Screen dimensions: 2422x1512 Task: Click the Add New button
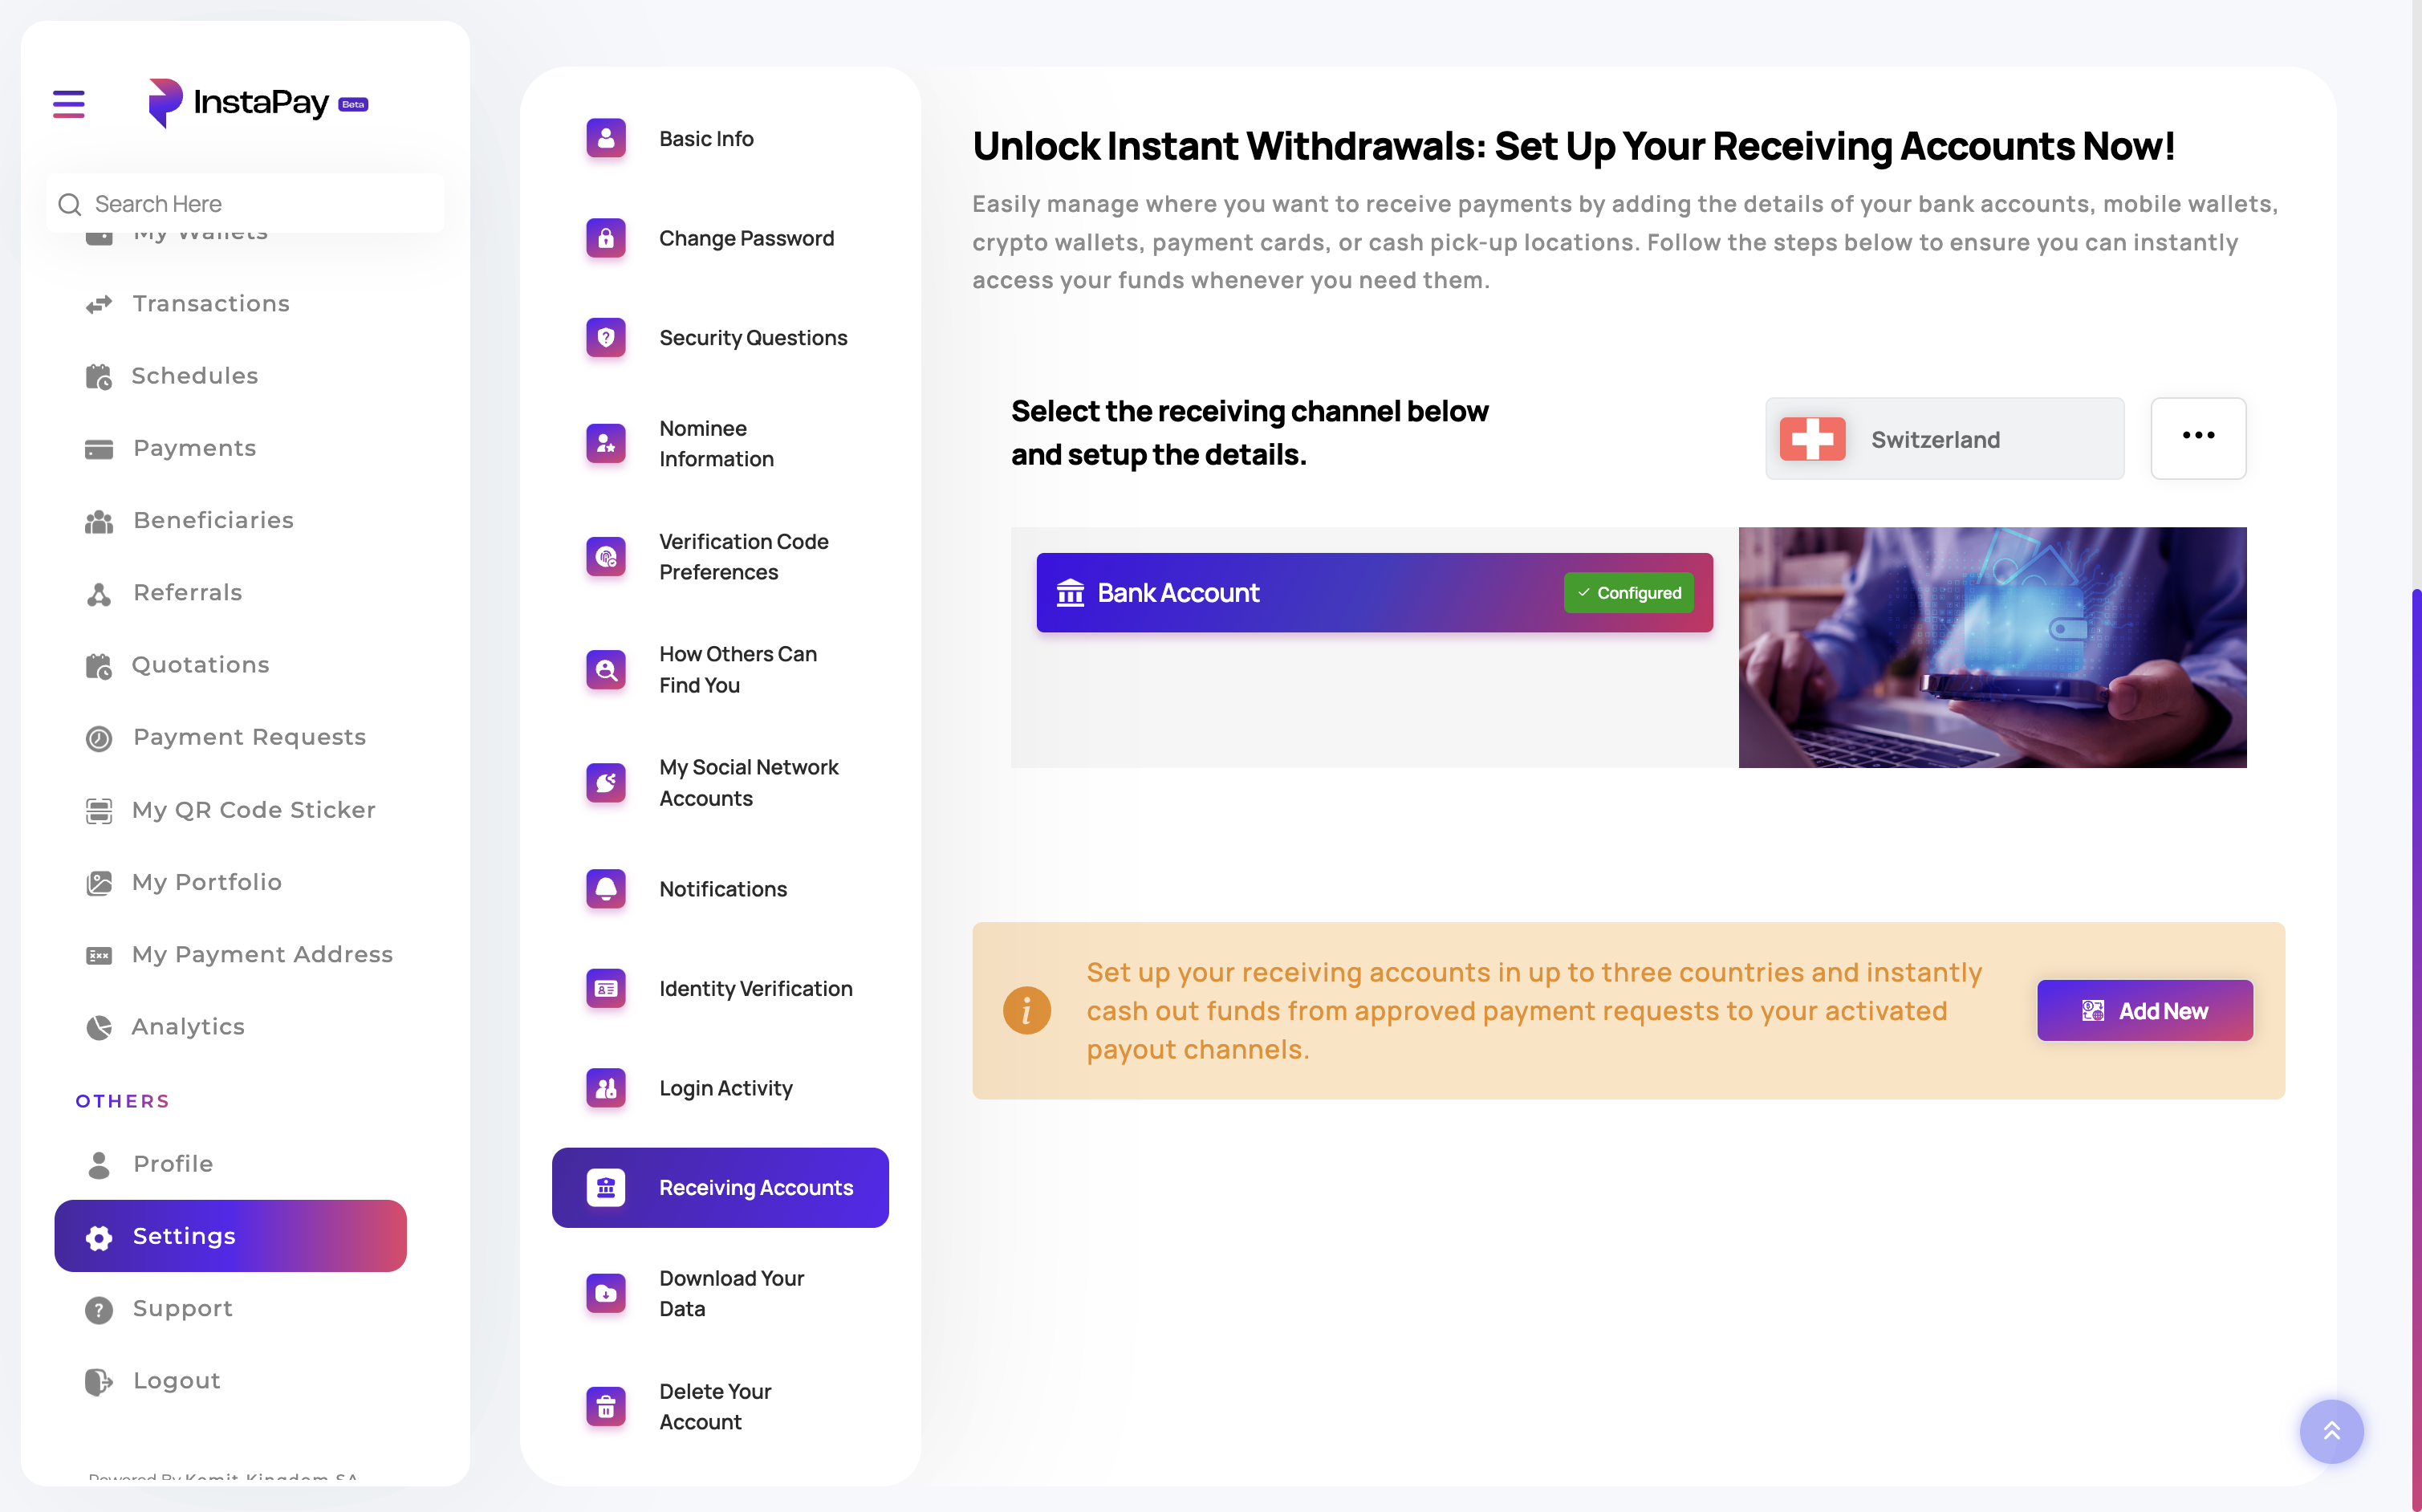point(2144,1010)
